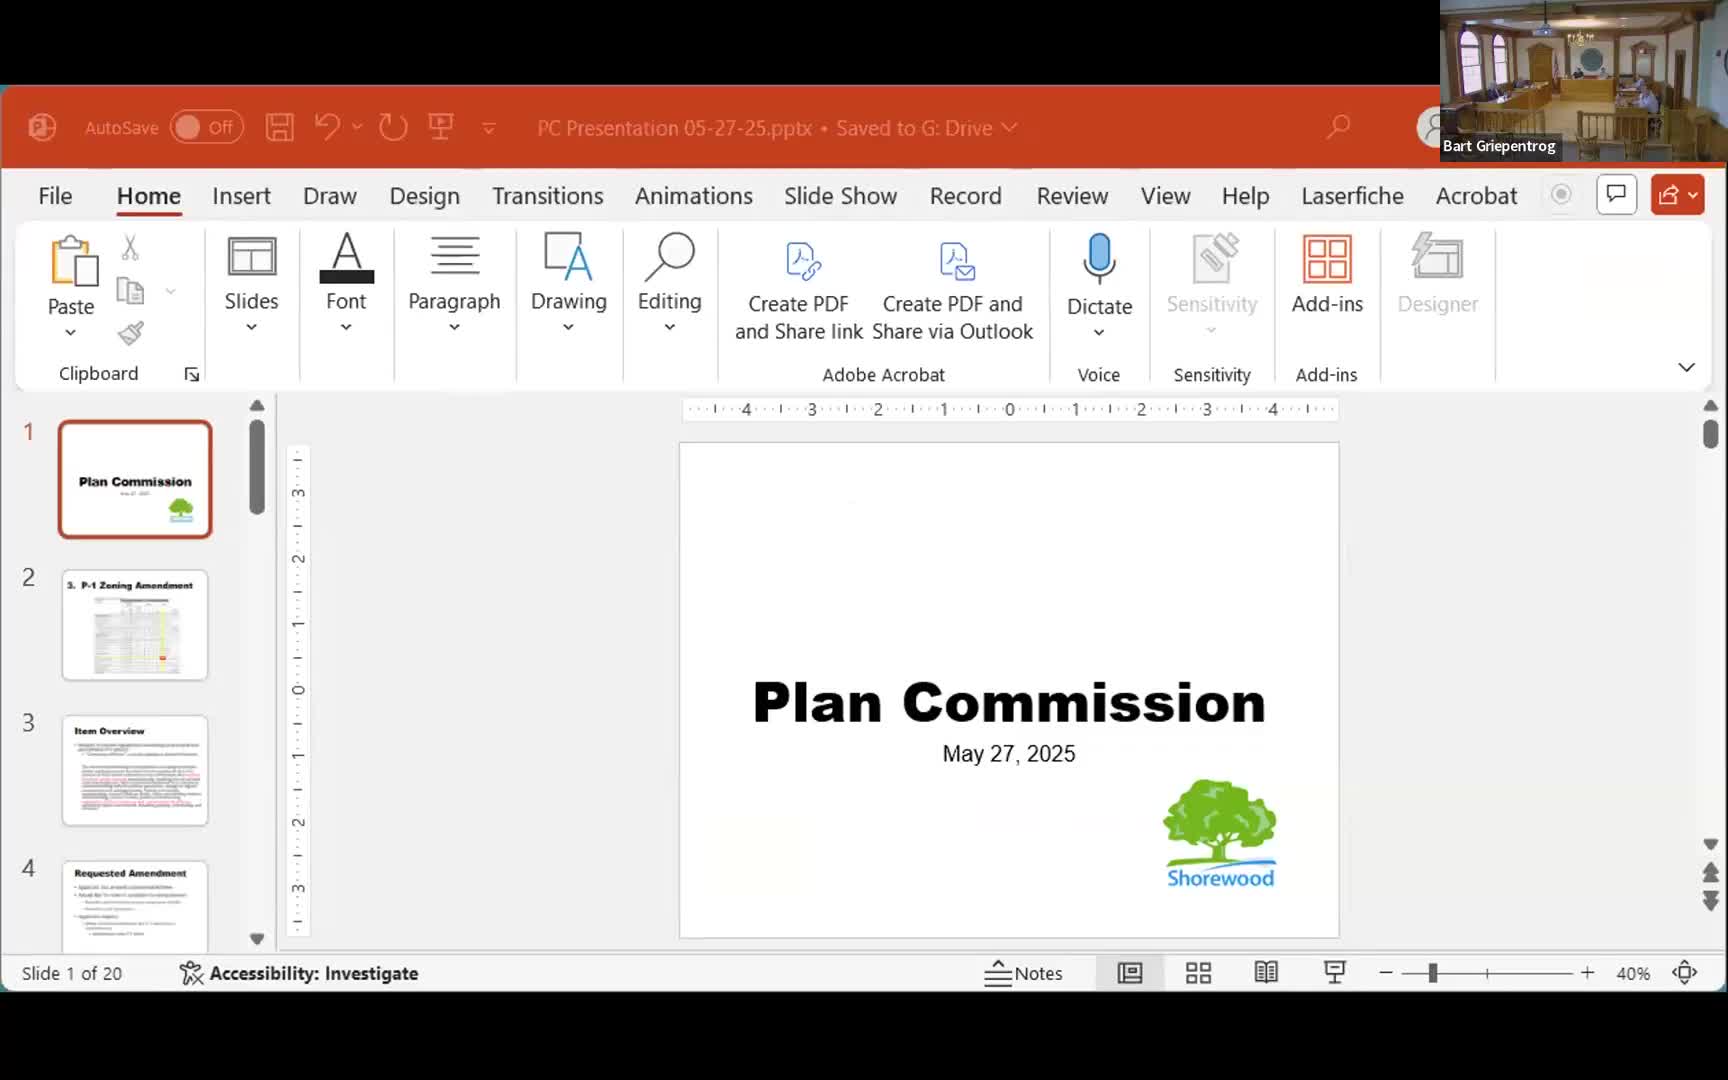Screen dimensions: 1728x1080
Task: Open the Search magnifier in title bar
Action: click(1338, 127)
